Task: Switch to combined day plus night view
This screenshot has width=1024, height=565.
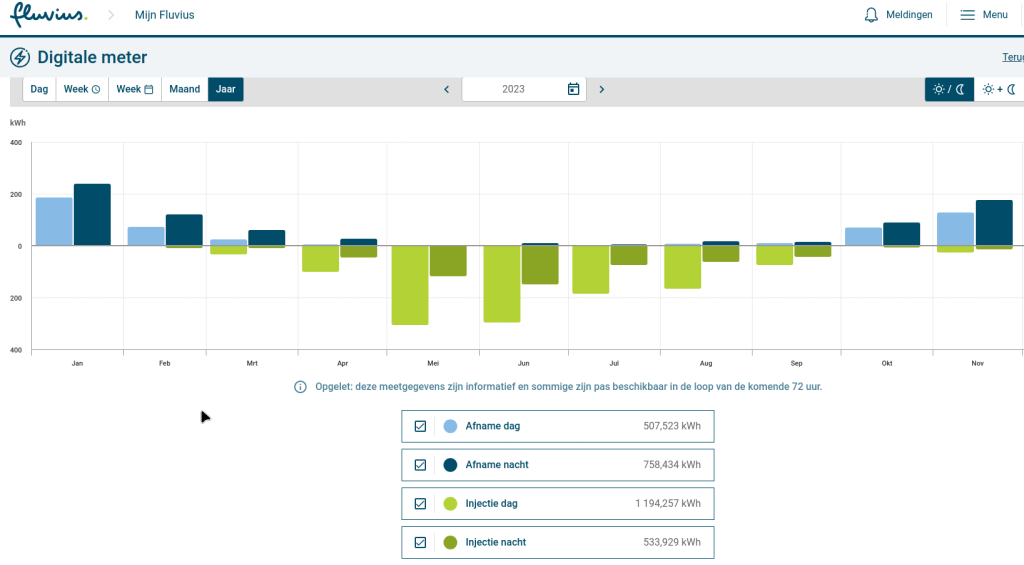Action: click(x=998, y=89)
